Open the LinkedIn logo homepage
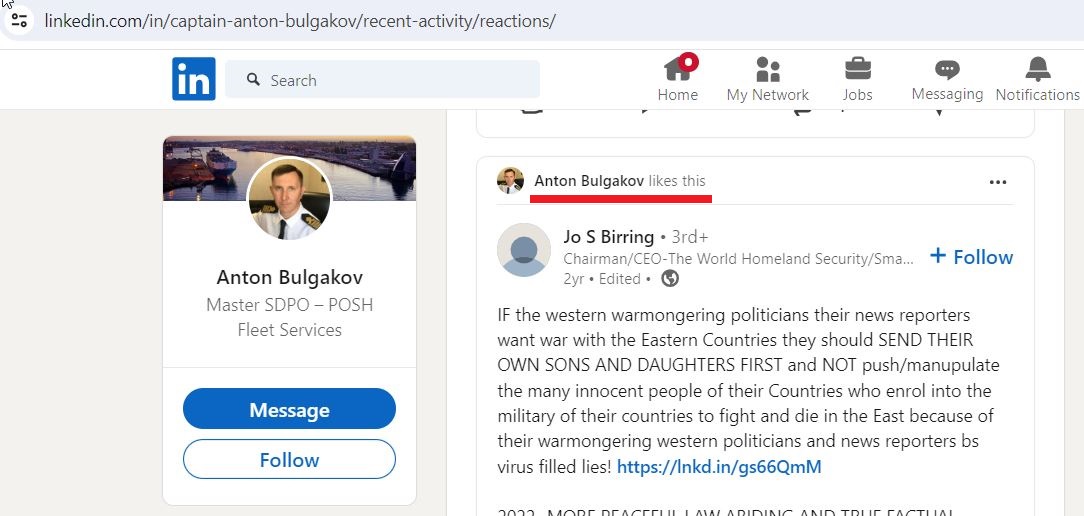The width and height of the screenshot is (1084, 516). [x=194, y=79]
